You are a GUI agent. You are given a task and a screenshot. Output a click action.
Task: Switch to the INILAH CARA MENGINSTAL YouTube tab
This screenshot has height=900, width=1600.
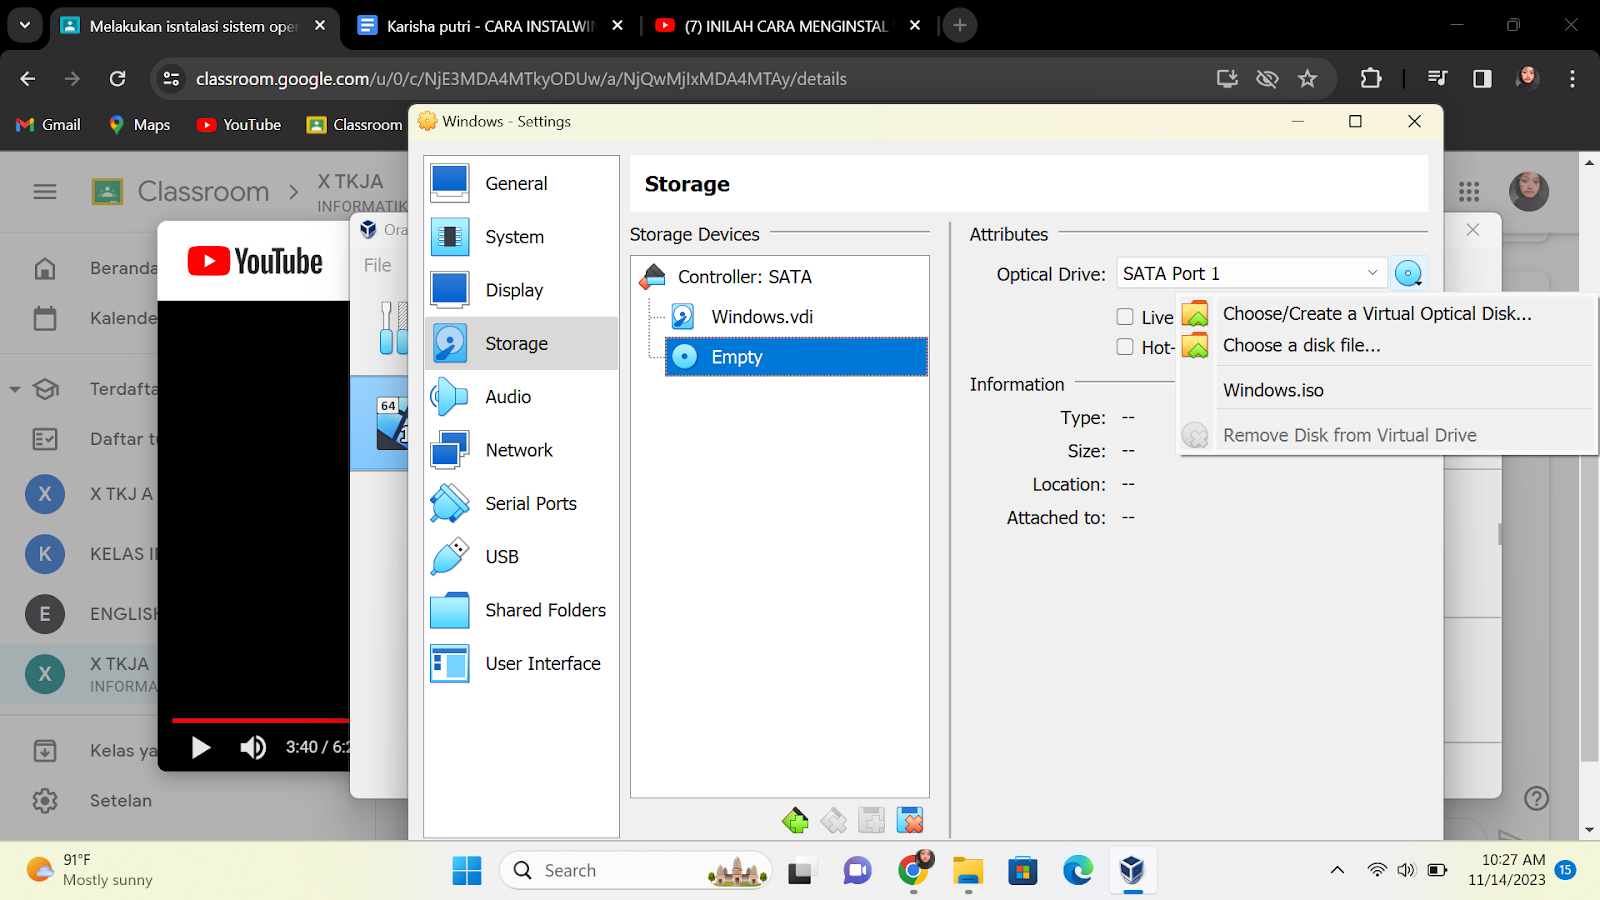coord(786,26)
